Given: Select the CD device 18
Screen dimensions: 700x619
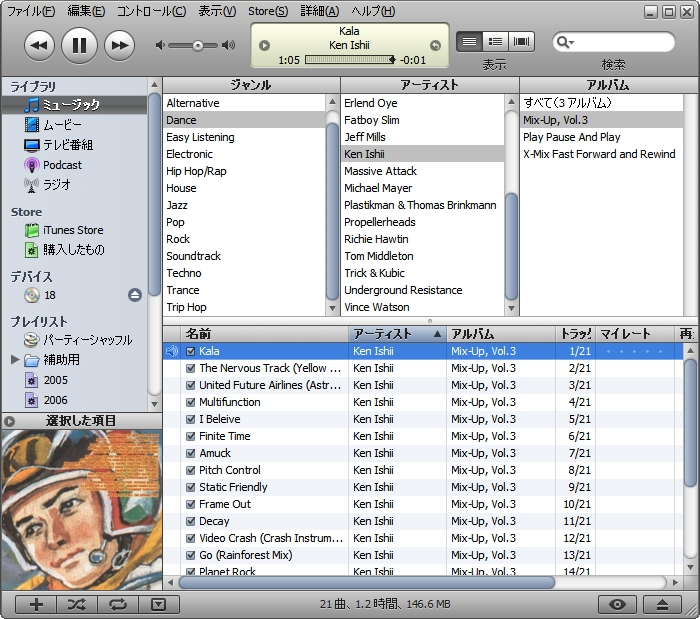Looking at the screenshot, I should click(x=40, y=295).
